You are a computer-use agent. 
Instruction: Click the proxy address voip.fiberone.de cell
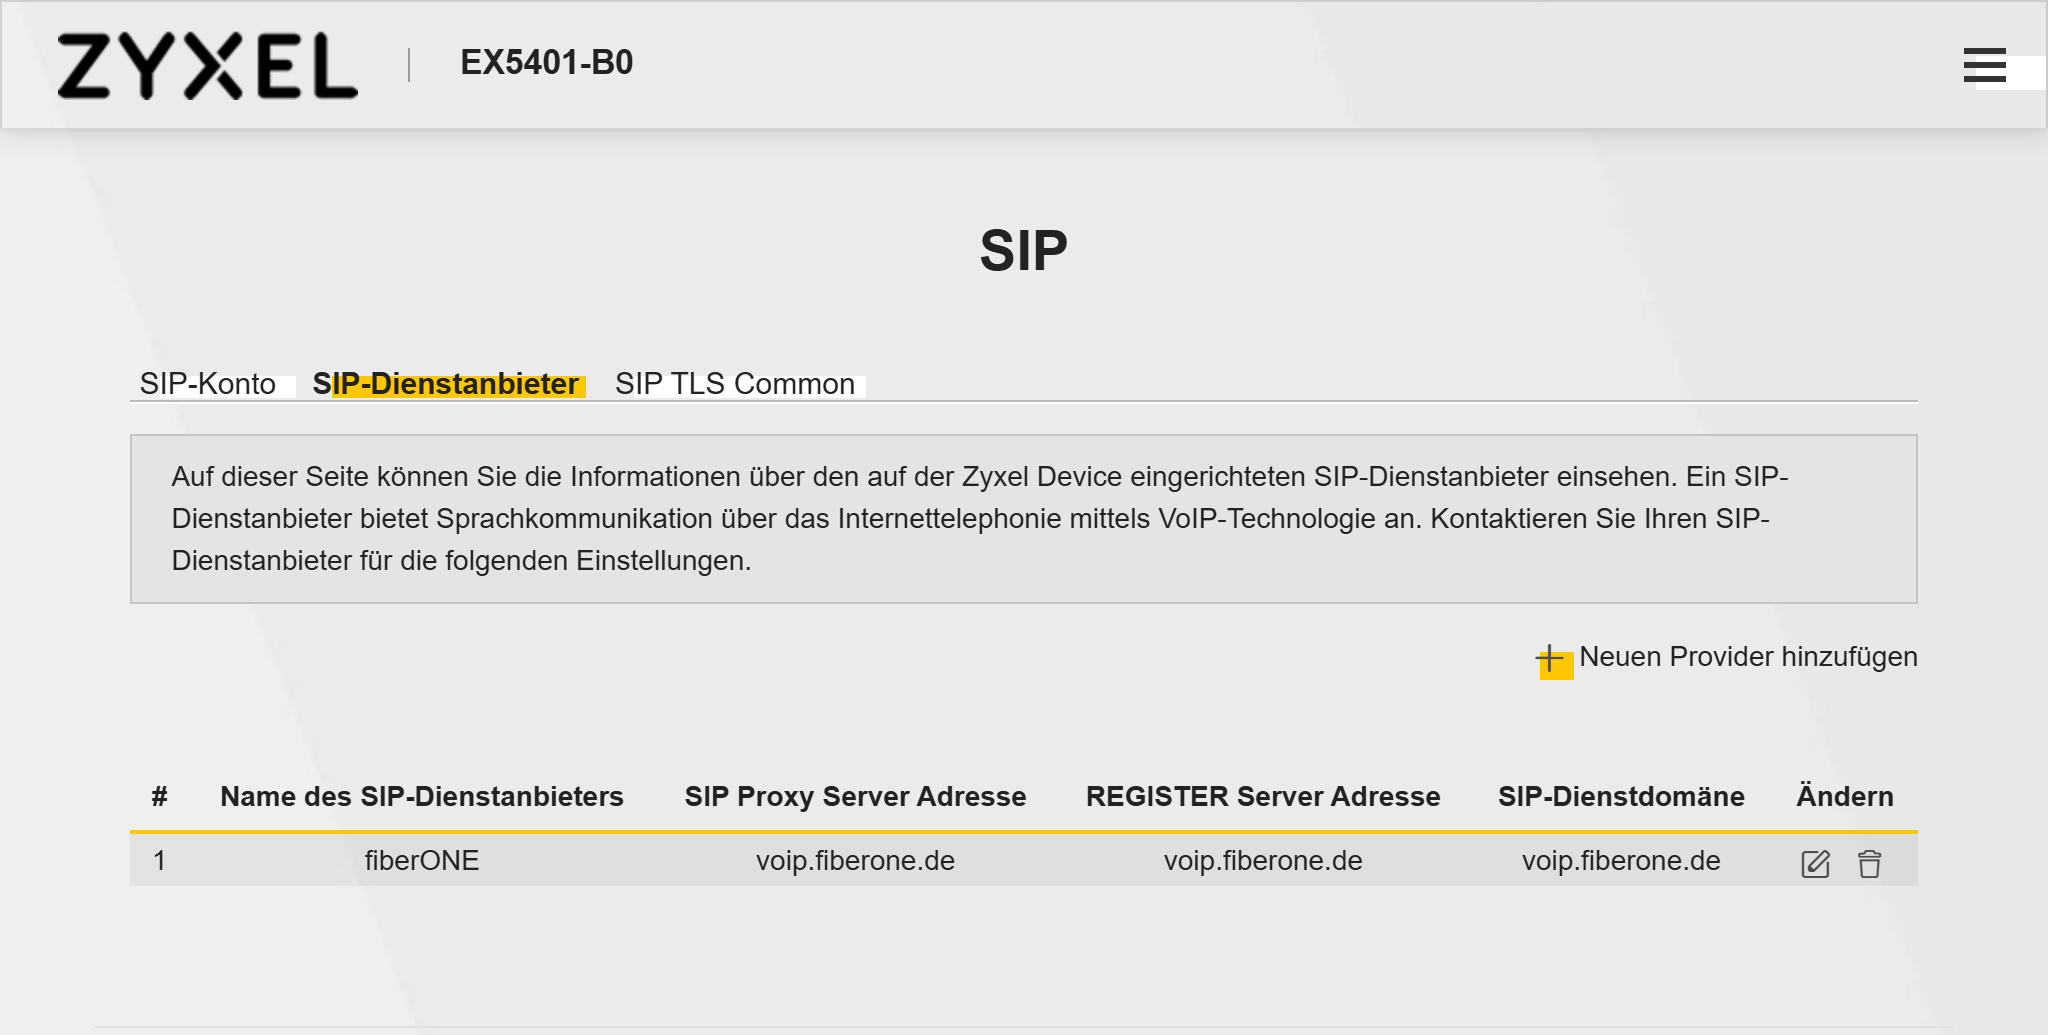[855, 861]
